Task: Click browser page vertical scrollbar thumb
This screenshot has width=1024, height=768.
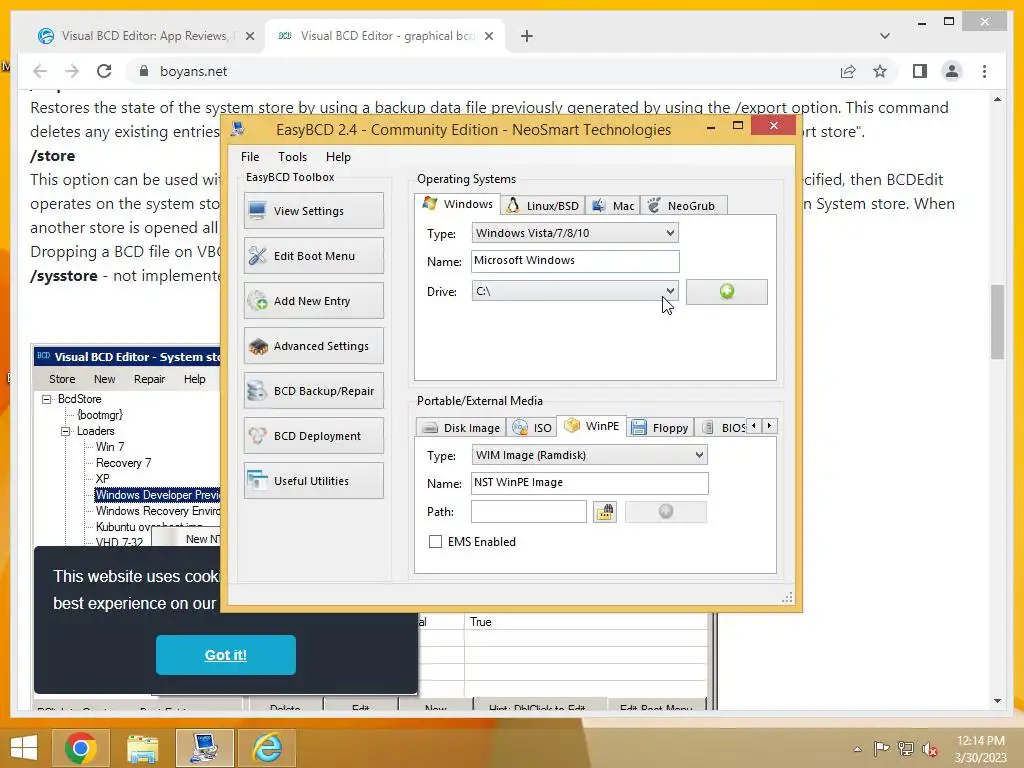Action: point(997,322)
